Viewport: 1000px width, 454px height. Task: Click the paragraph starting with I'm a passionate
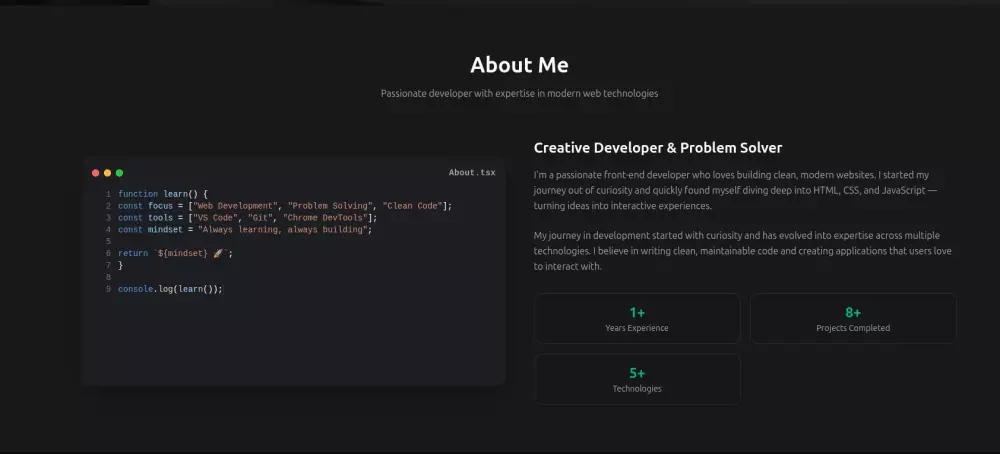[x=735, y=190]
